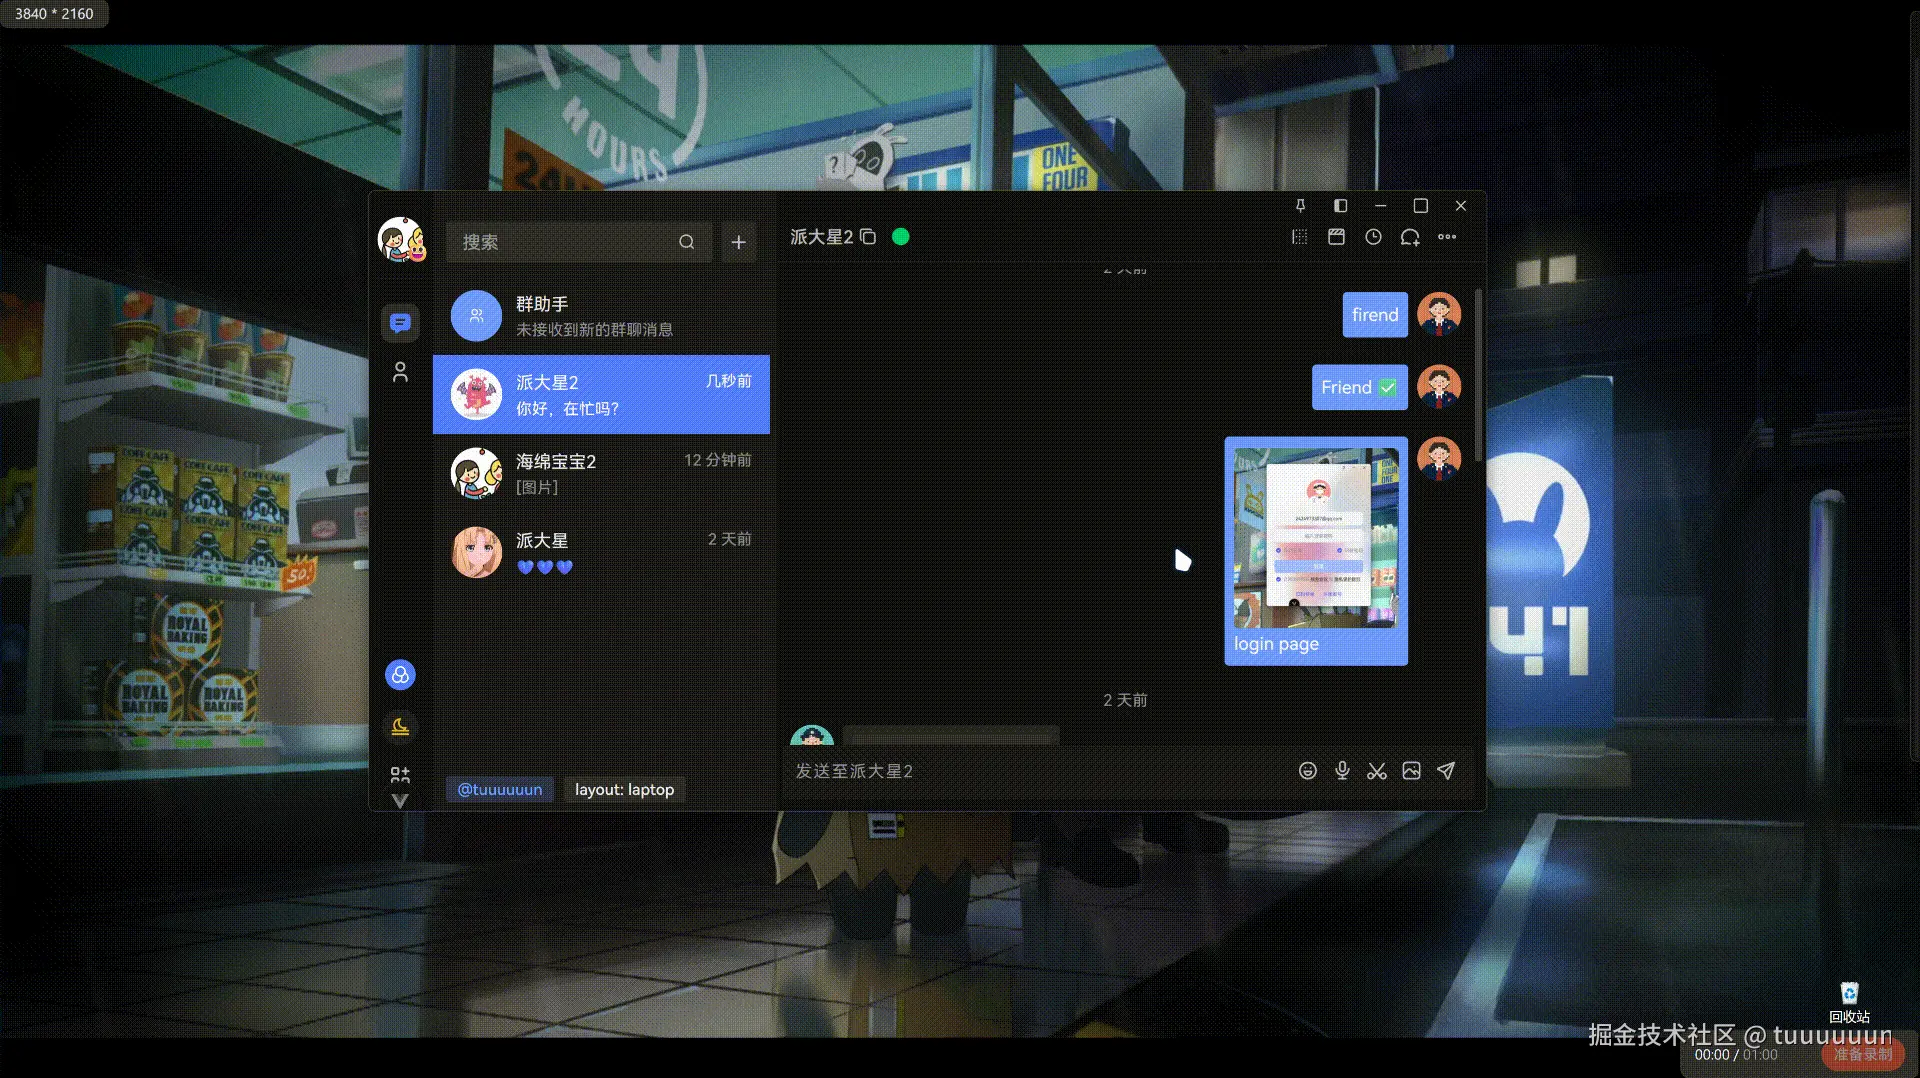Viewport: 1920px width, 1078px height.
Task: Select the 派大星2 conversation
Action: click(601, 394)
